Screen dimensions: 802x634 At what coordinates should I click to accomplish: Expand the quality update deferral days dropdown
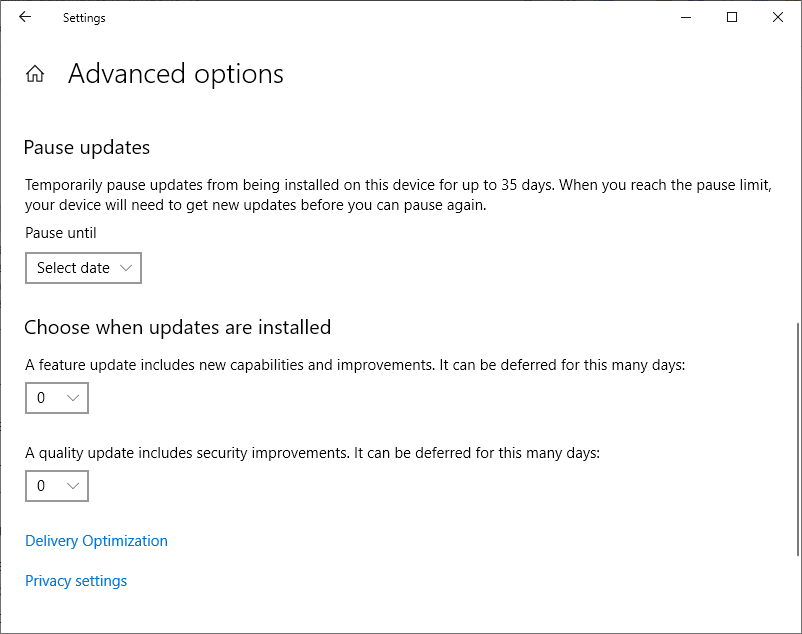tap(57, 486)
